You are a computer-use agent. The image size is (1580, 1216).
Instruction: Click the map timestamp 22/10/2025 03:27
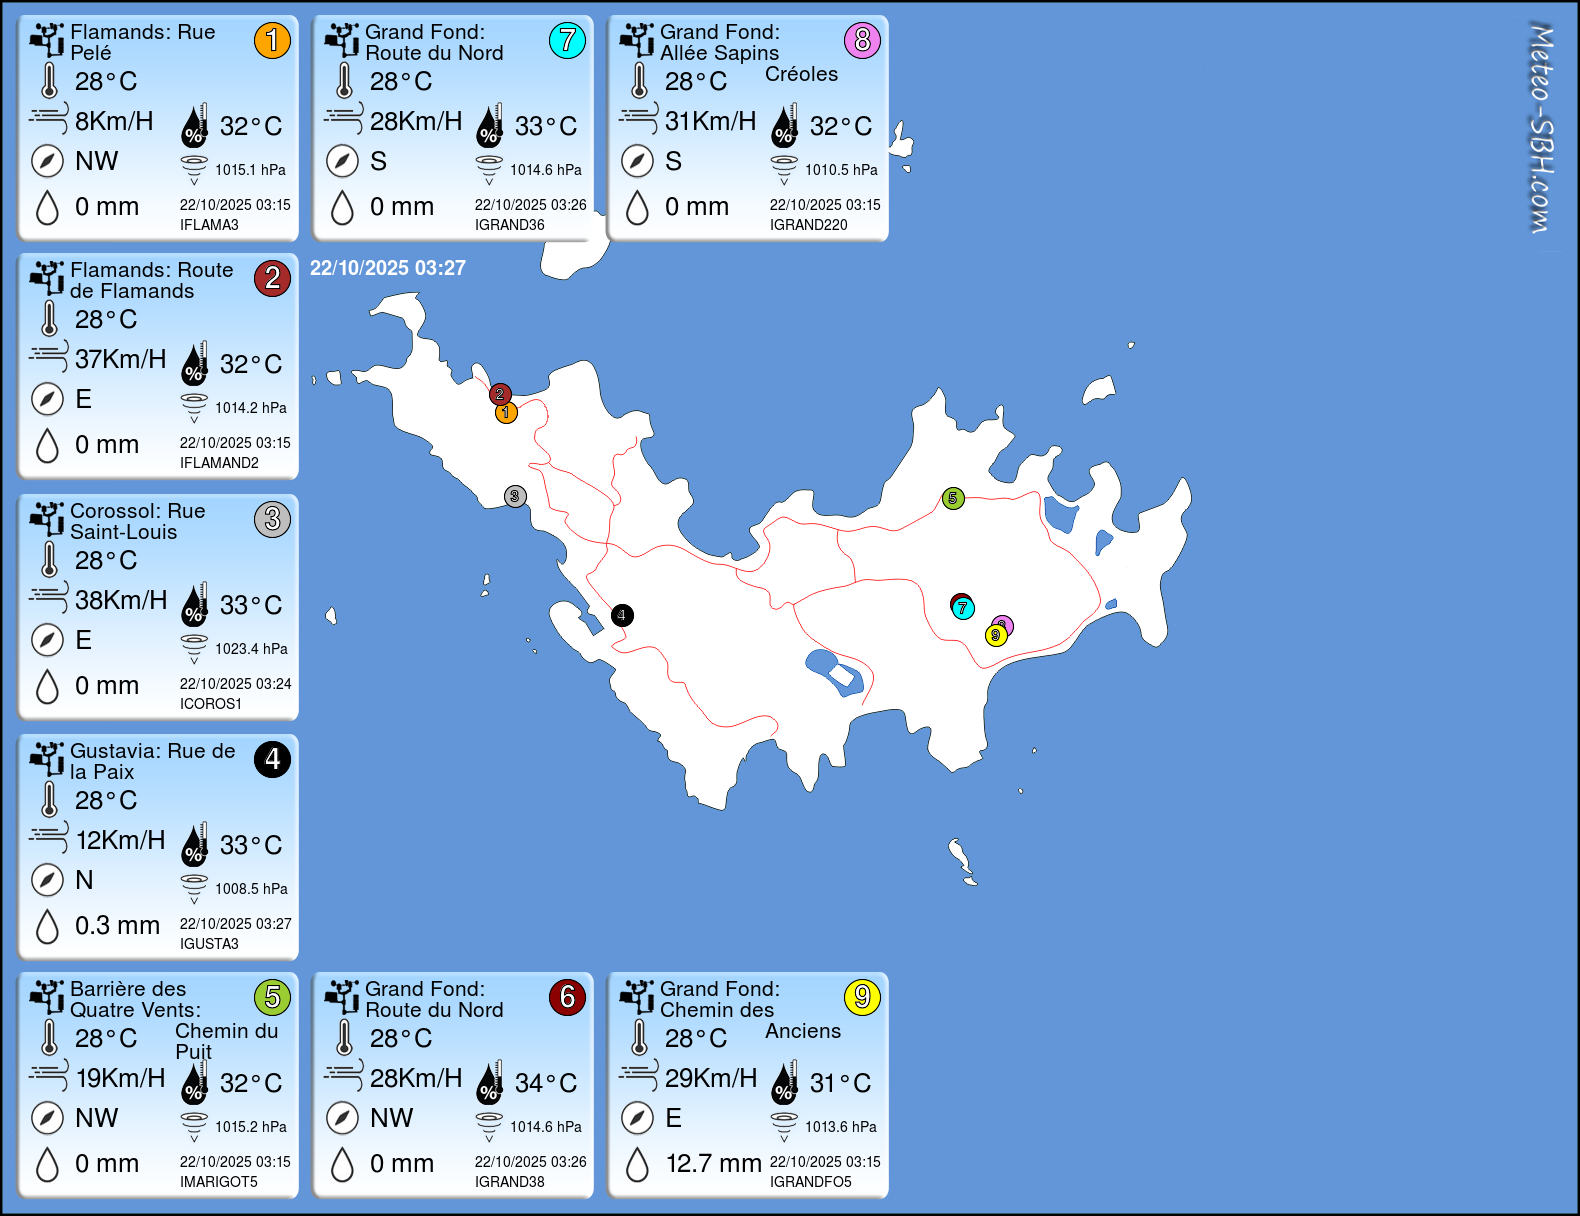(x=388, y=268)
